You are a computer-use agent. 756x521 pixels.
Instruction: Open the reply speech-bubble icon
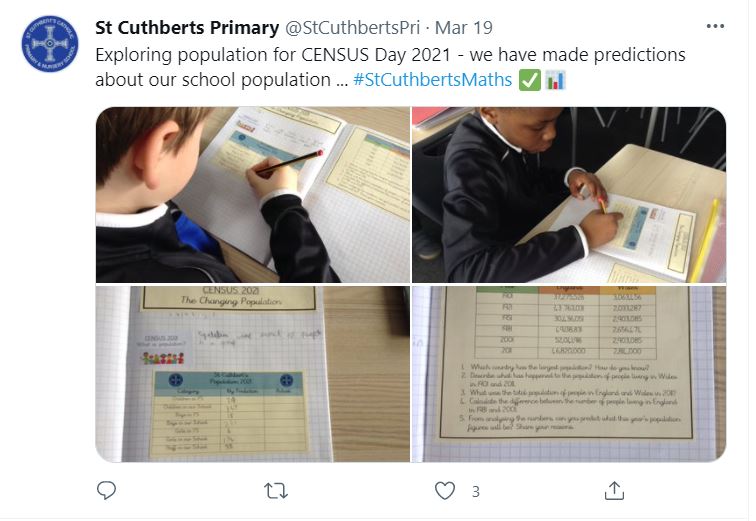[x=106, y=490]
